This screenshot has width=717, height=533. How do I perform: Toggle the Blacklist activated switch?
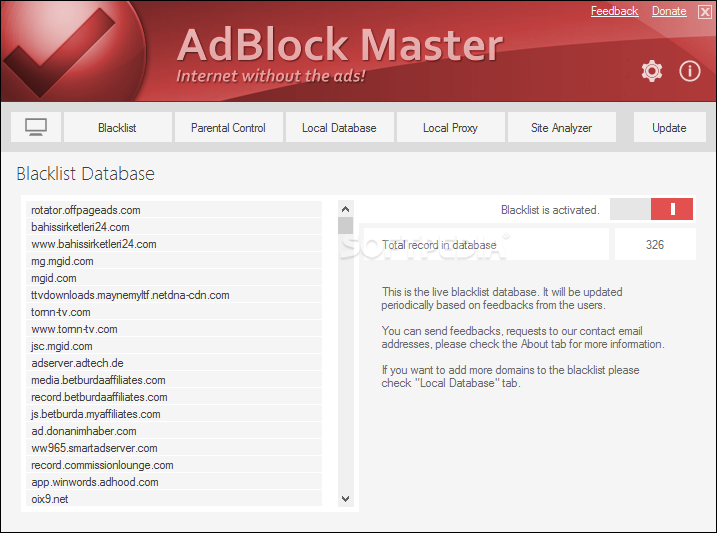pos(651,209)
